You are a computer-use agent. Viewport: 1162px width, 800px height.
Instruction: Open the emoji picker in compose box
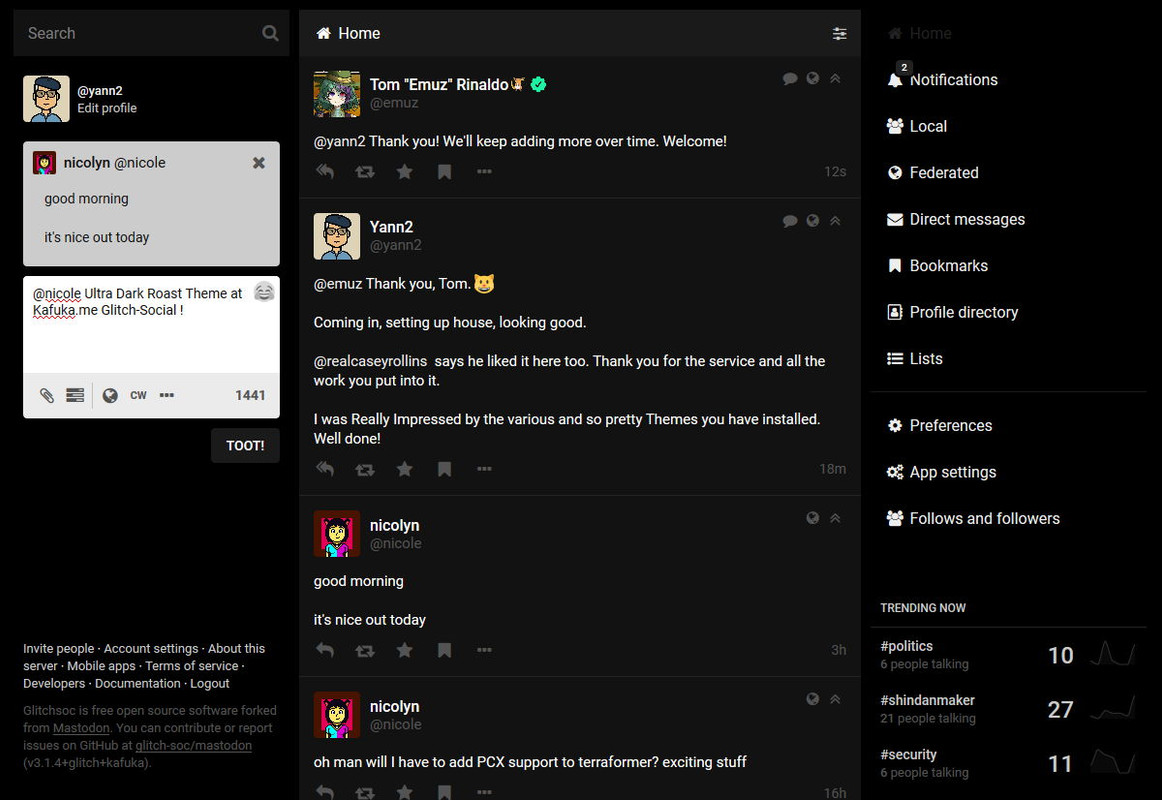tap(264, 292)
